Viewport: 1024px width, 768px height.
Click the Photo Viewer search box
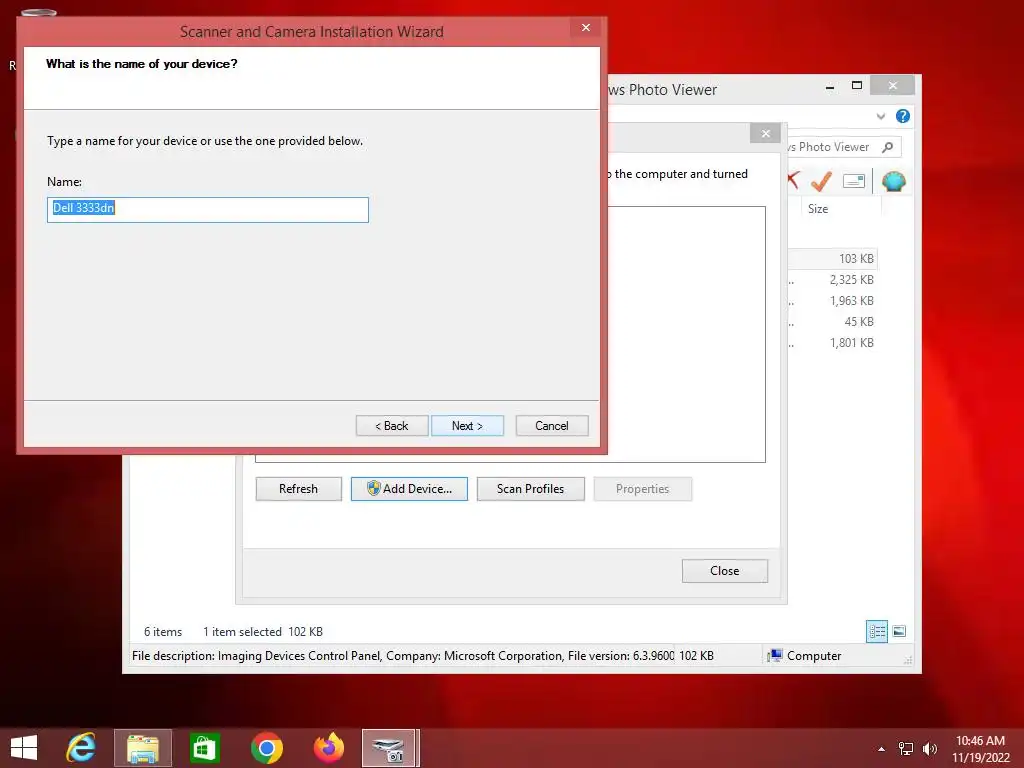(842, 147)
